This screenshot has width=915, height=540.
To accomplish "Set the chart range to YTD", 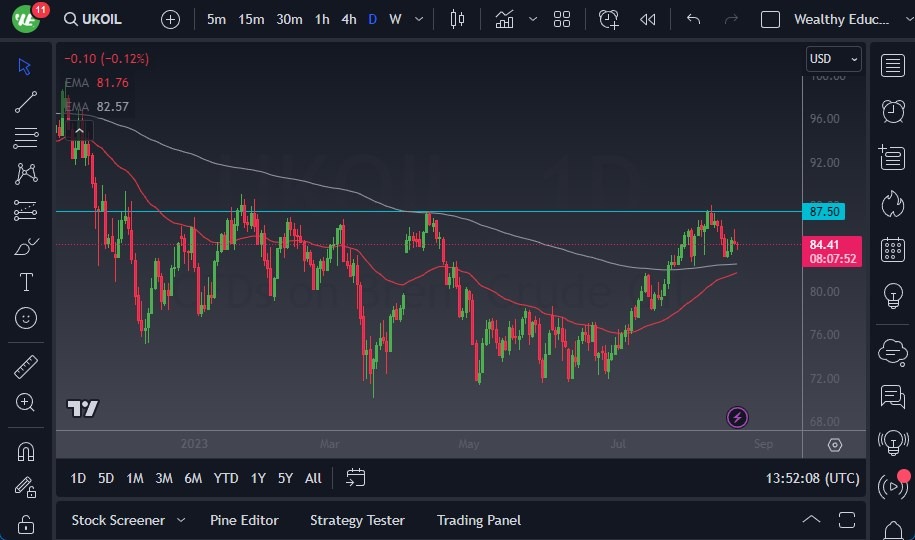I will point(226,478).
